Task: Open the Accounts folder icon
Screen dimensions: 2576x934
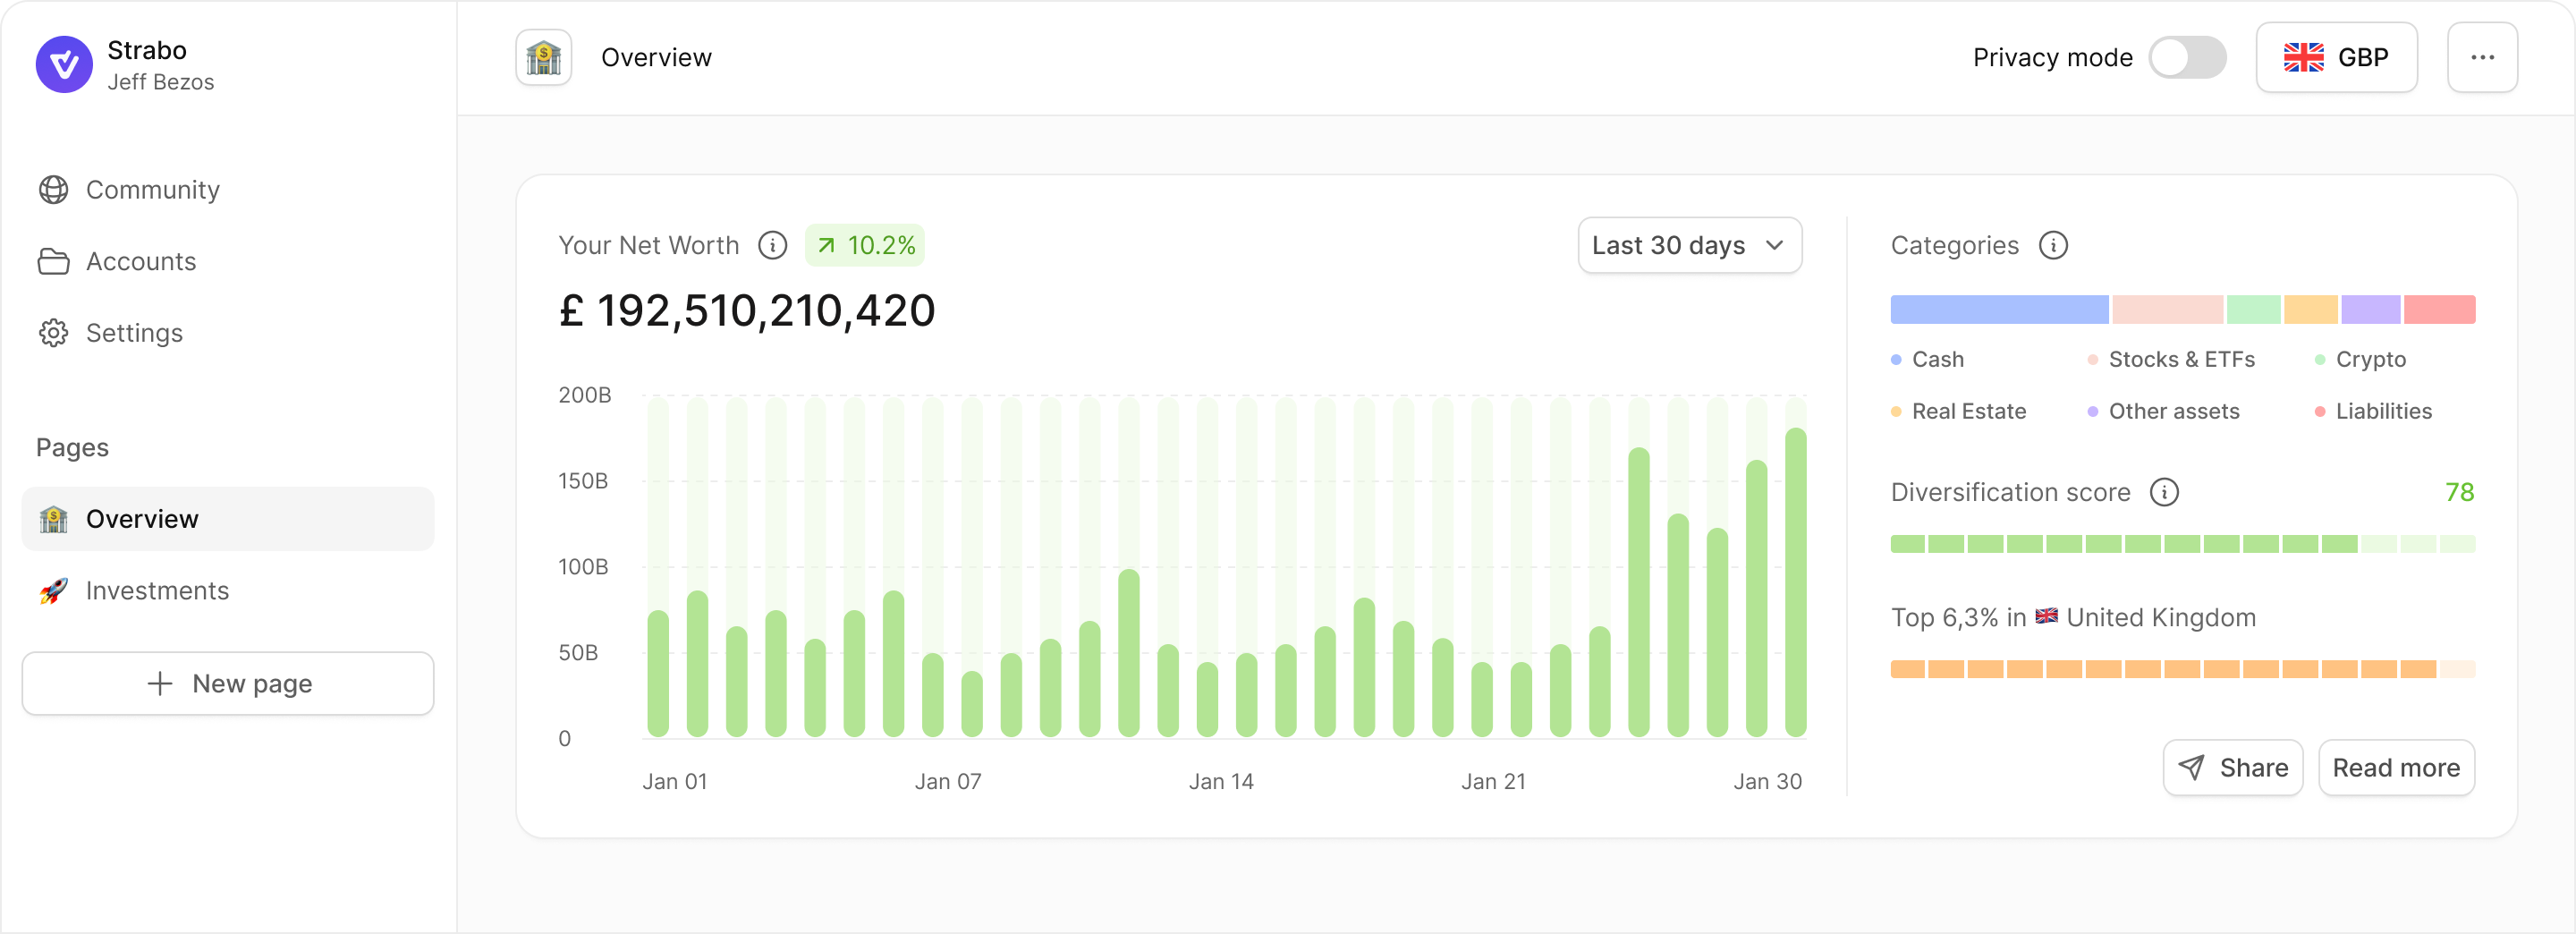Action: 53,261
